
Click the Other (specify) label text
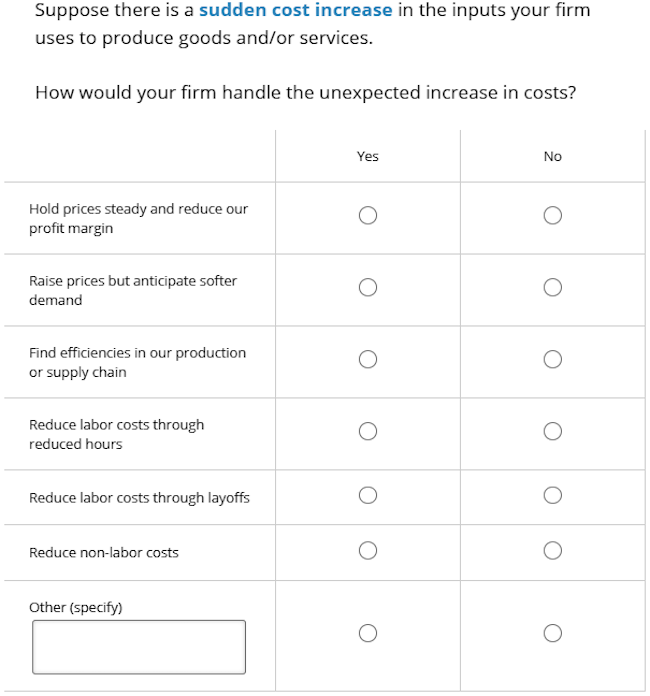click(75, 607)
